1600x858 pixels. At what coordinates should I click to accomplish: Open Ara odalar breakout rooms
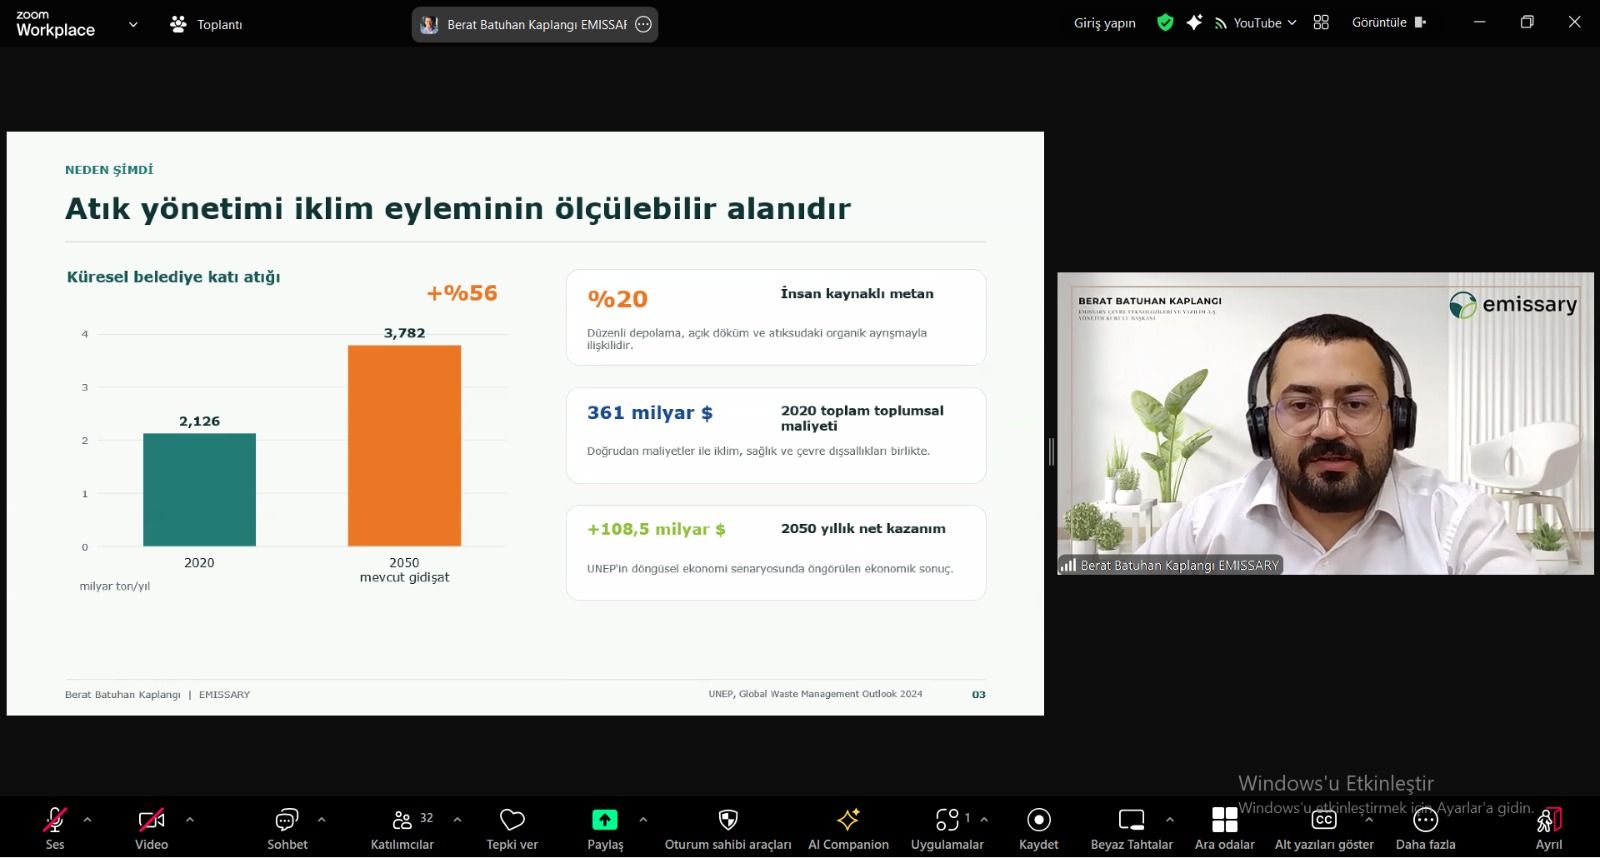coord(1225,821)
